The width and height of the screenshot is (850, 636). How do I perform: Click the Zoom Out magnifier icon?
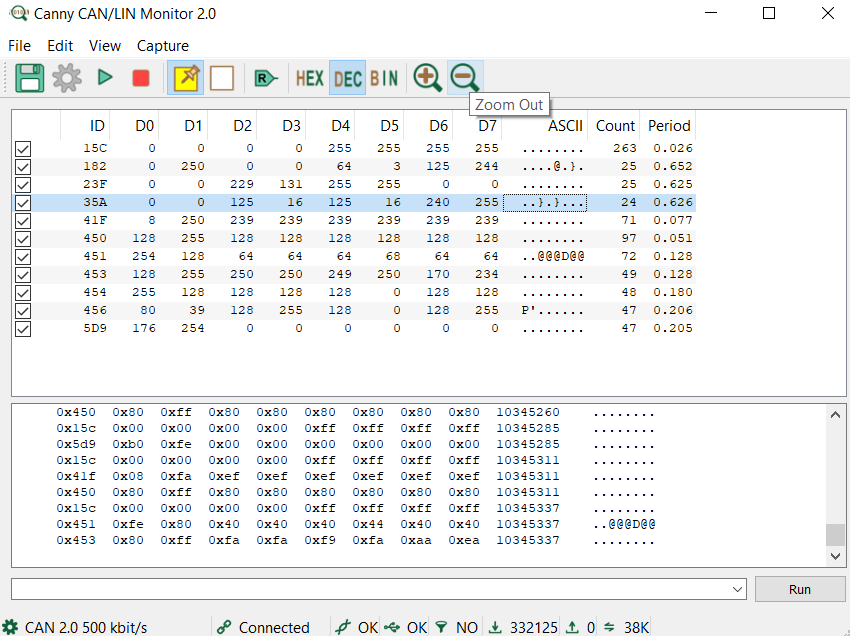[x=465, y=78]
